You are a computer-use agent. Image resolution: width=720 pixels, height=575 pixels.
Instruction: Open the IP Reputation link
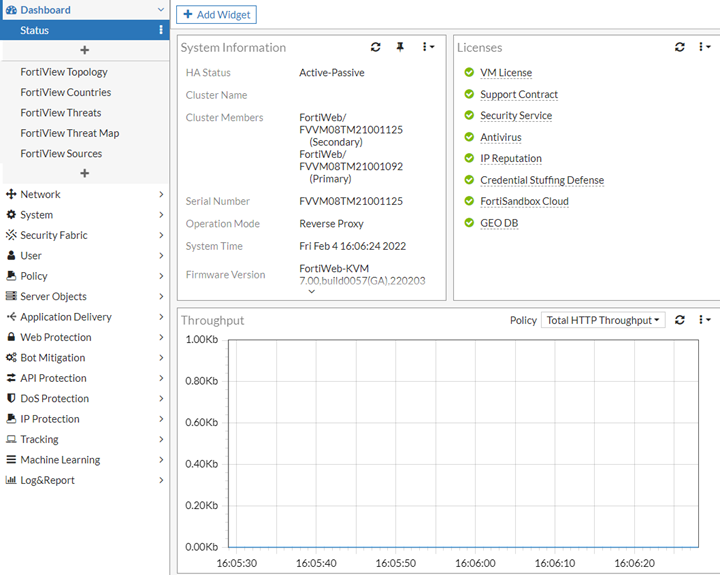pos(511,158)
